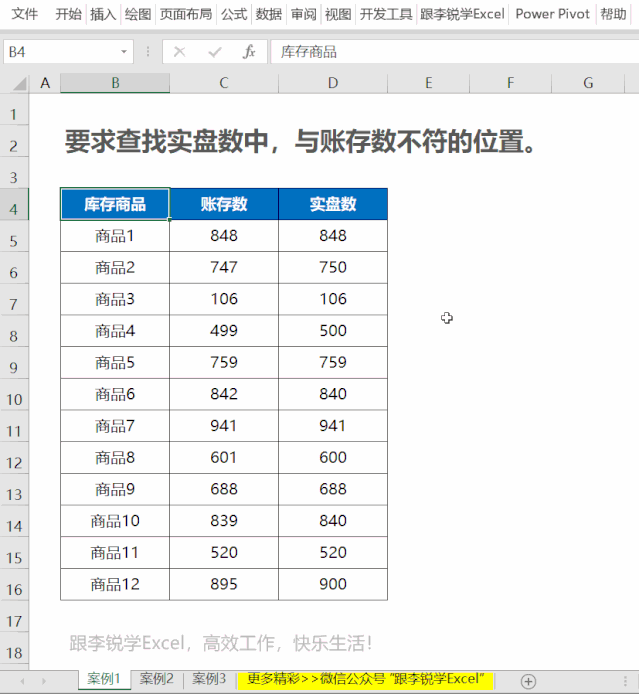639x694 pixels.
Task: Select the cell 商品7
Action: click(115, 426)
